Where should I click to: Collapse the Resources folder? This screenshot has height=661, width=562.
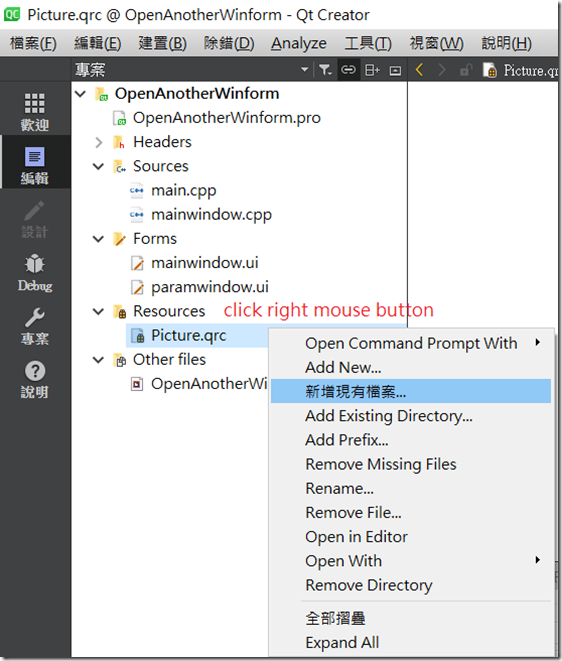point(99,312)
